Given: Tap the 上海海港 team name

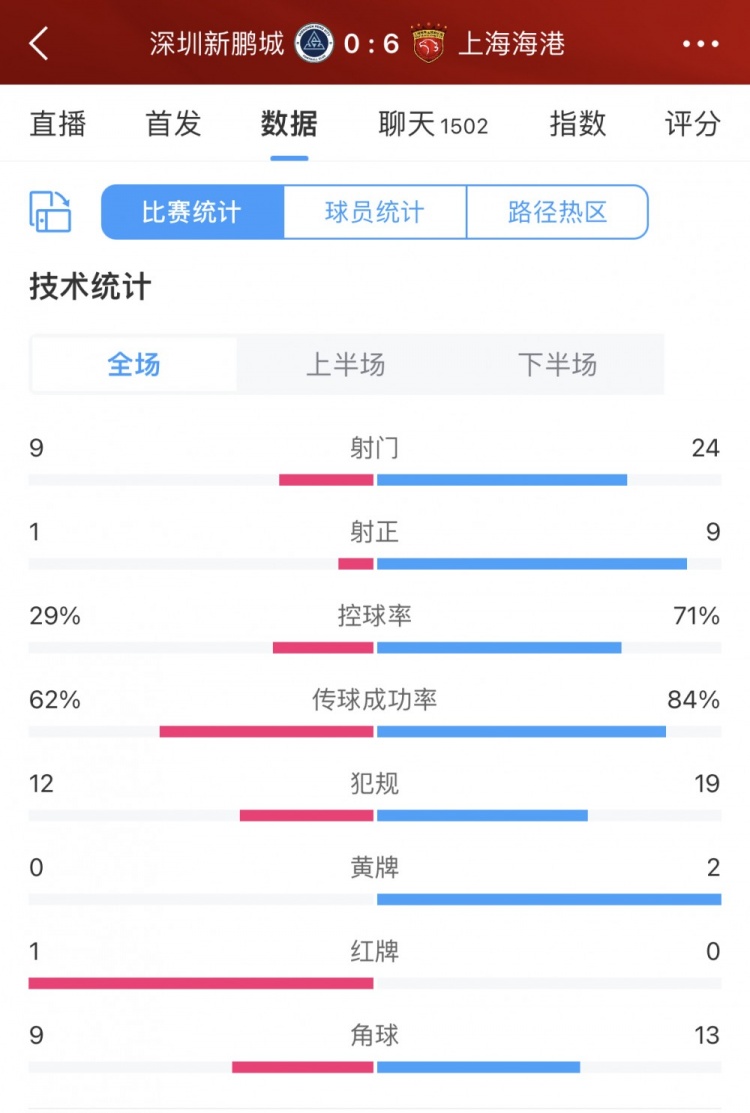Looking at the screenshot, I should (x=512, y=44).
